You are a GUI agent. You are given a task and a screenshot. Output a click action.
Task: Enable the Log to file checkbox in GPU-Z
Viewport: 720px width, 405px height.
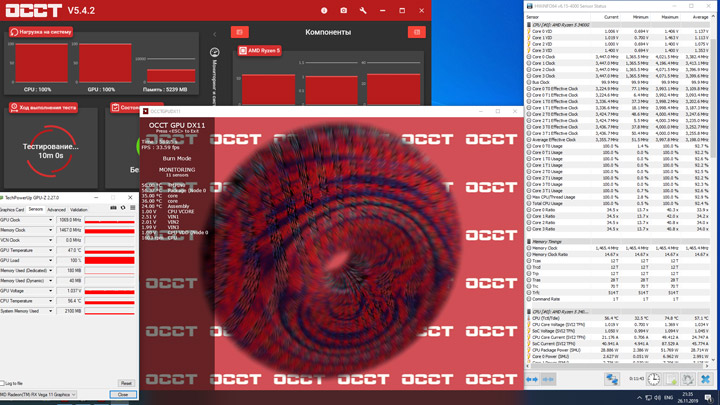(x=2, y=383)
